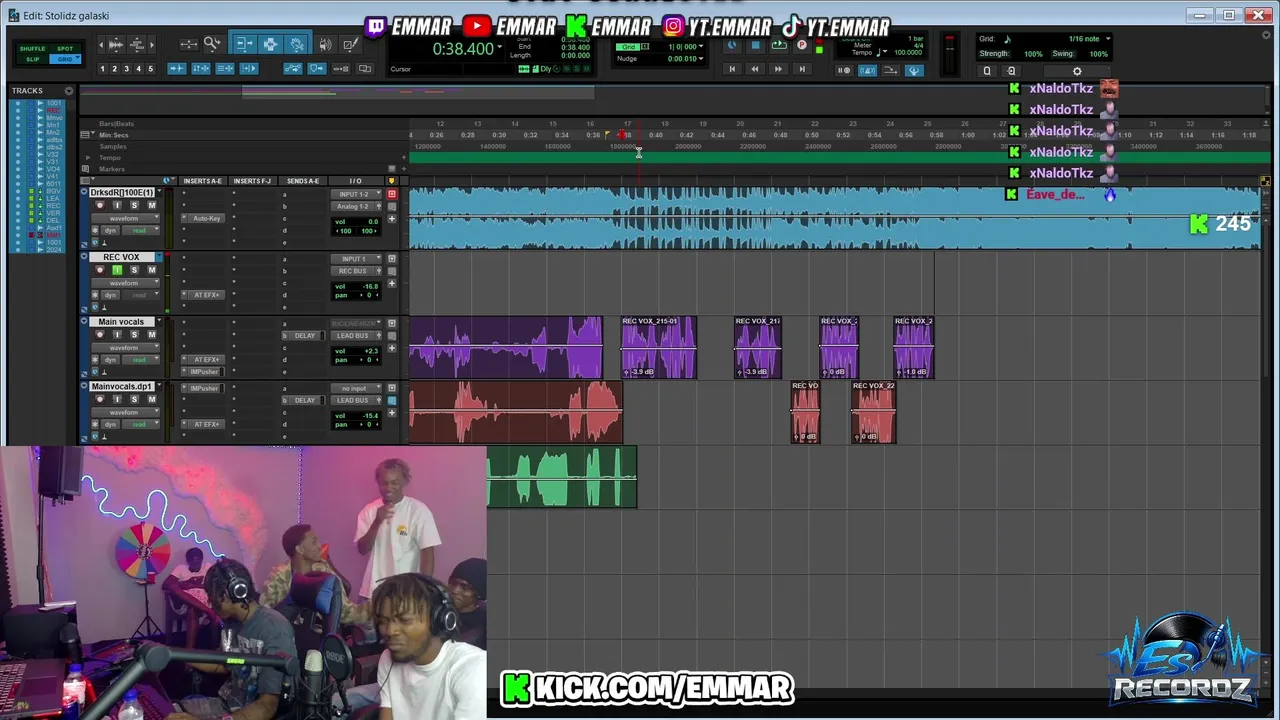Open LEAD BUS output on Mainvocals.dp1
Viewport: 1280px width, 720px height.
[355, 400]
